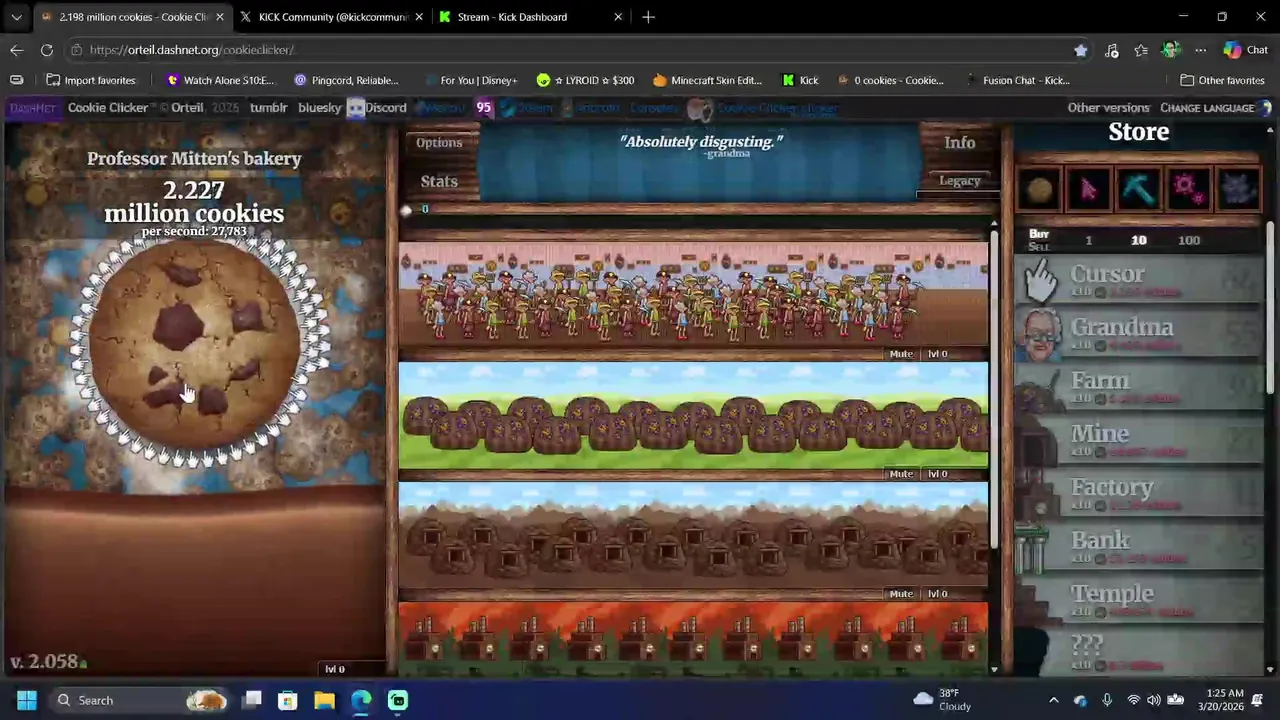Click the big chocolate chip cookie
This screenshot has width=1280, height=720.
click(194, 344)
